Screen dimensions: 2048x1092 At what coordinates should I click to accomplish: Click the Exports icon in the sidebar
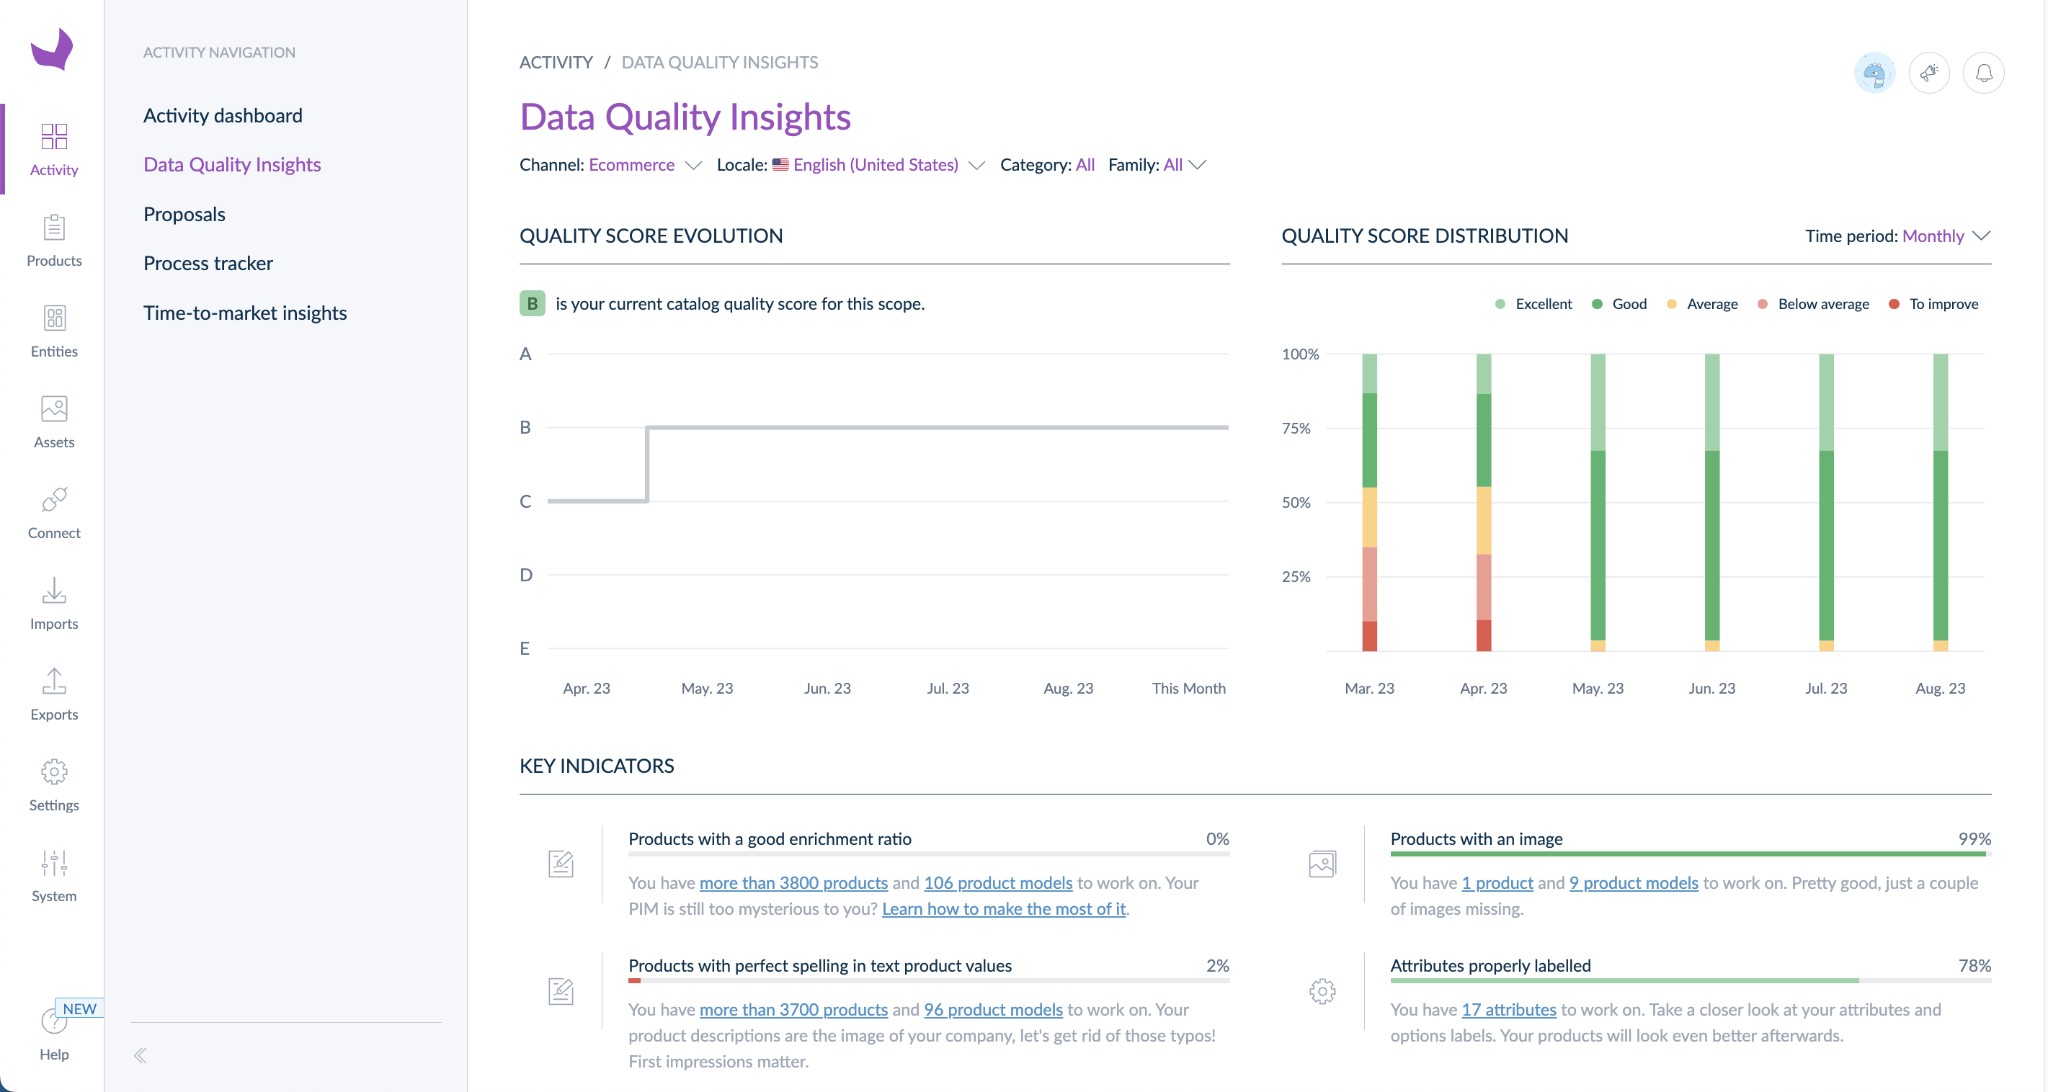tap(54, 690)
